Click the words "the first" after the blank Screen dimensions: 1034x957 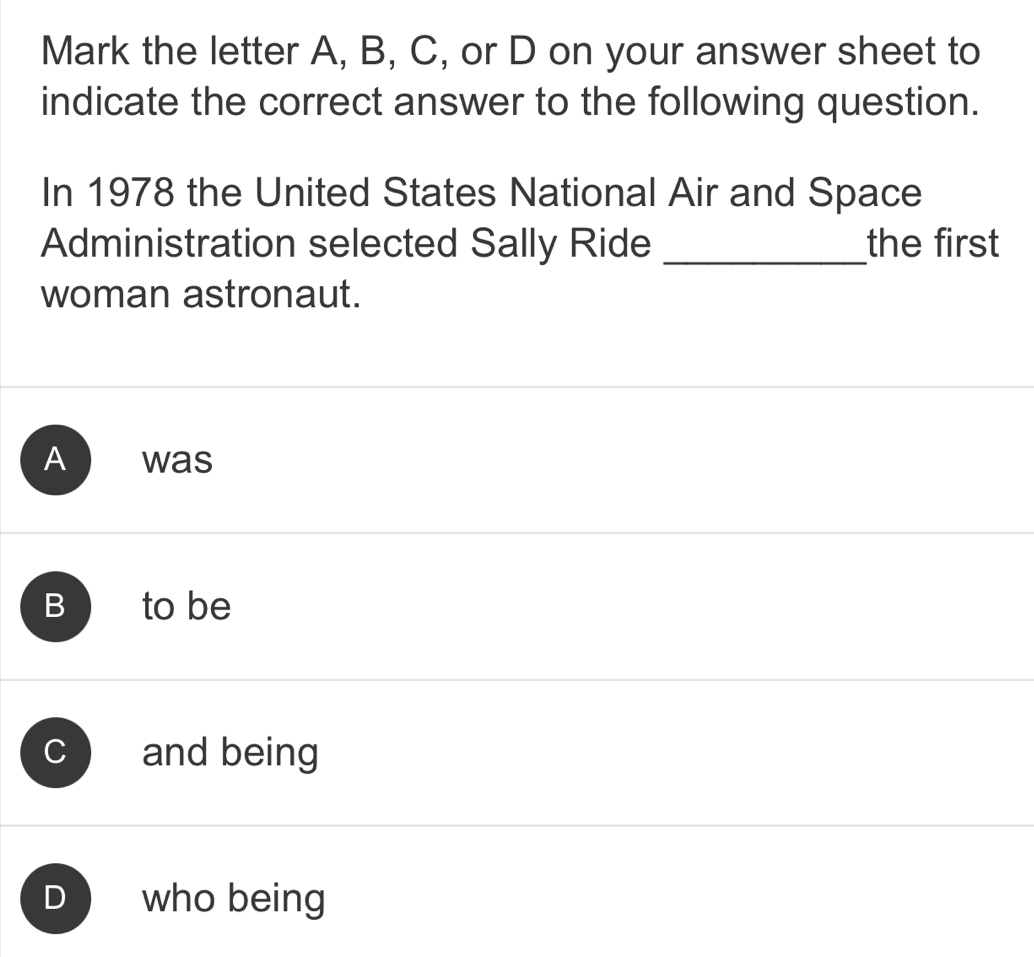coord(934,245)
